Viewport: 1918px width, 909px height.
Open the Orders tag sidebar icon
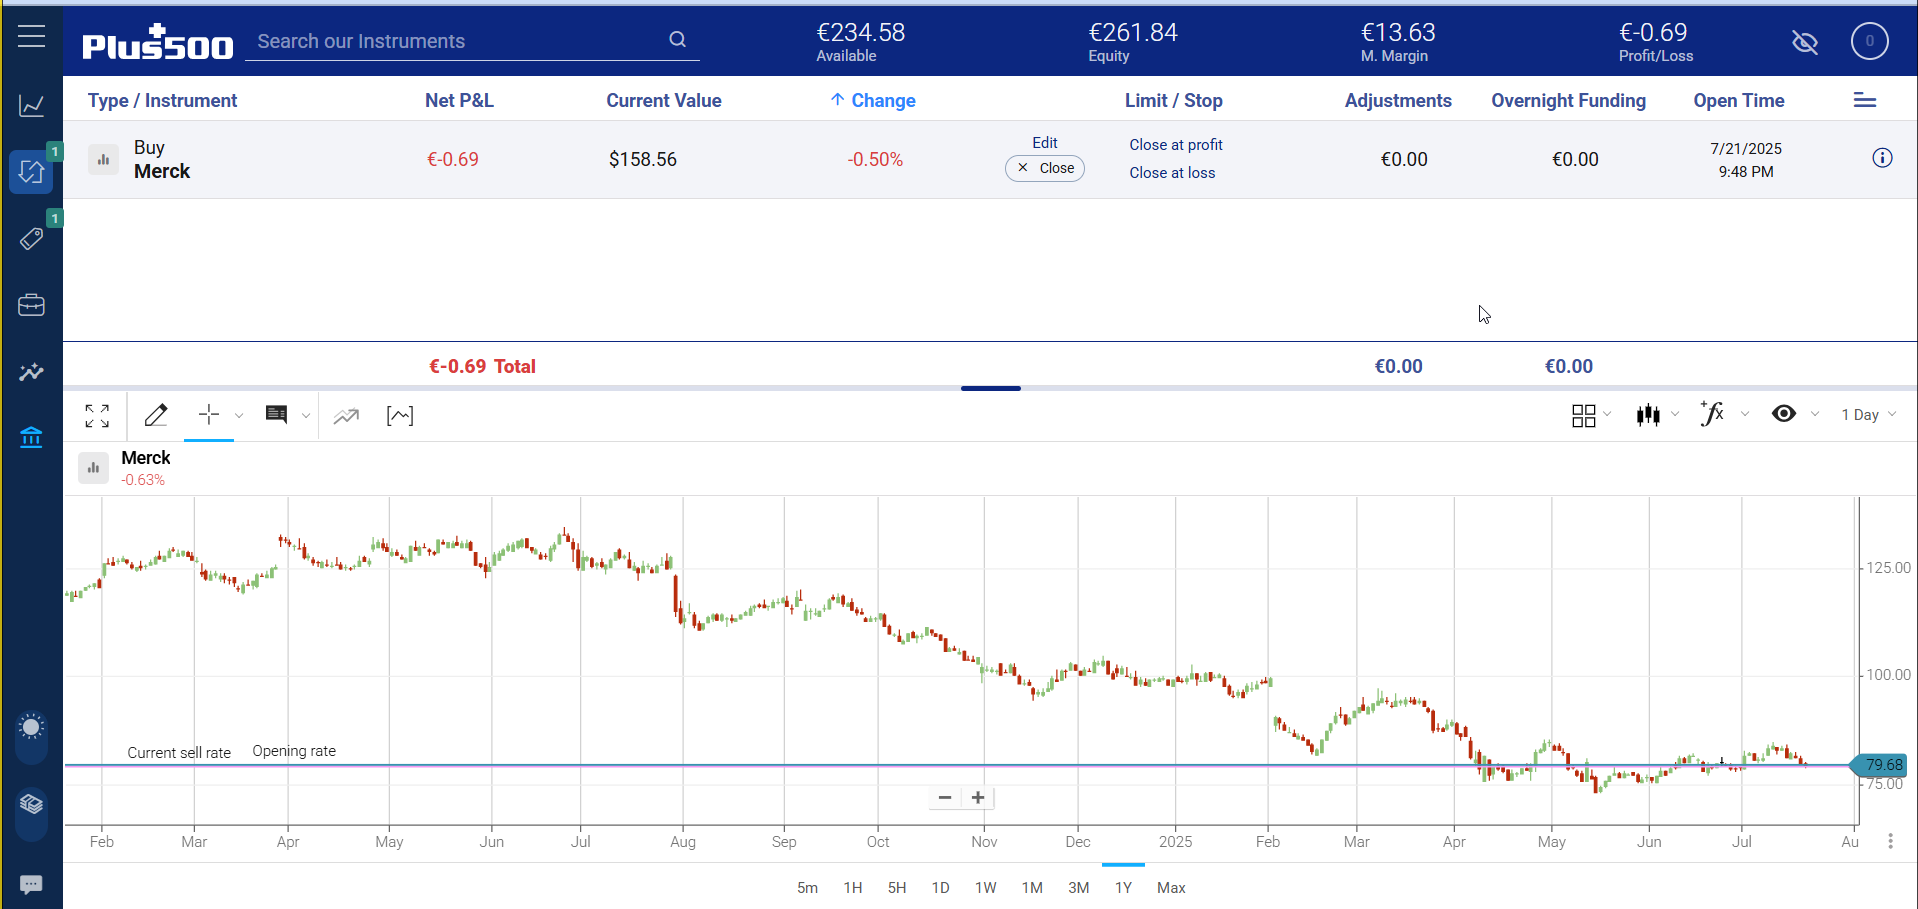coord(31,239)
